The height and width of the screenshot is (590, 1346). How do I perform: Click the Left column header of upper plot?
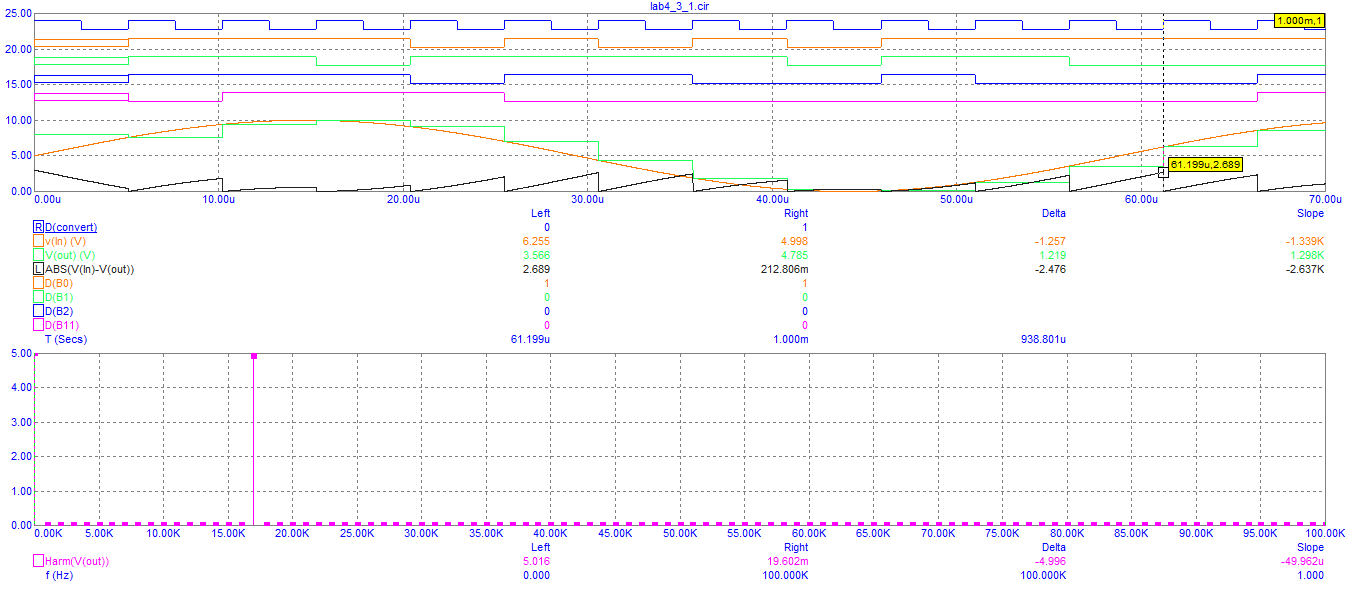[540, 213]
